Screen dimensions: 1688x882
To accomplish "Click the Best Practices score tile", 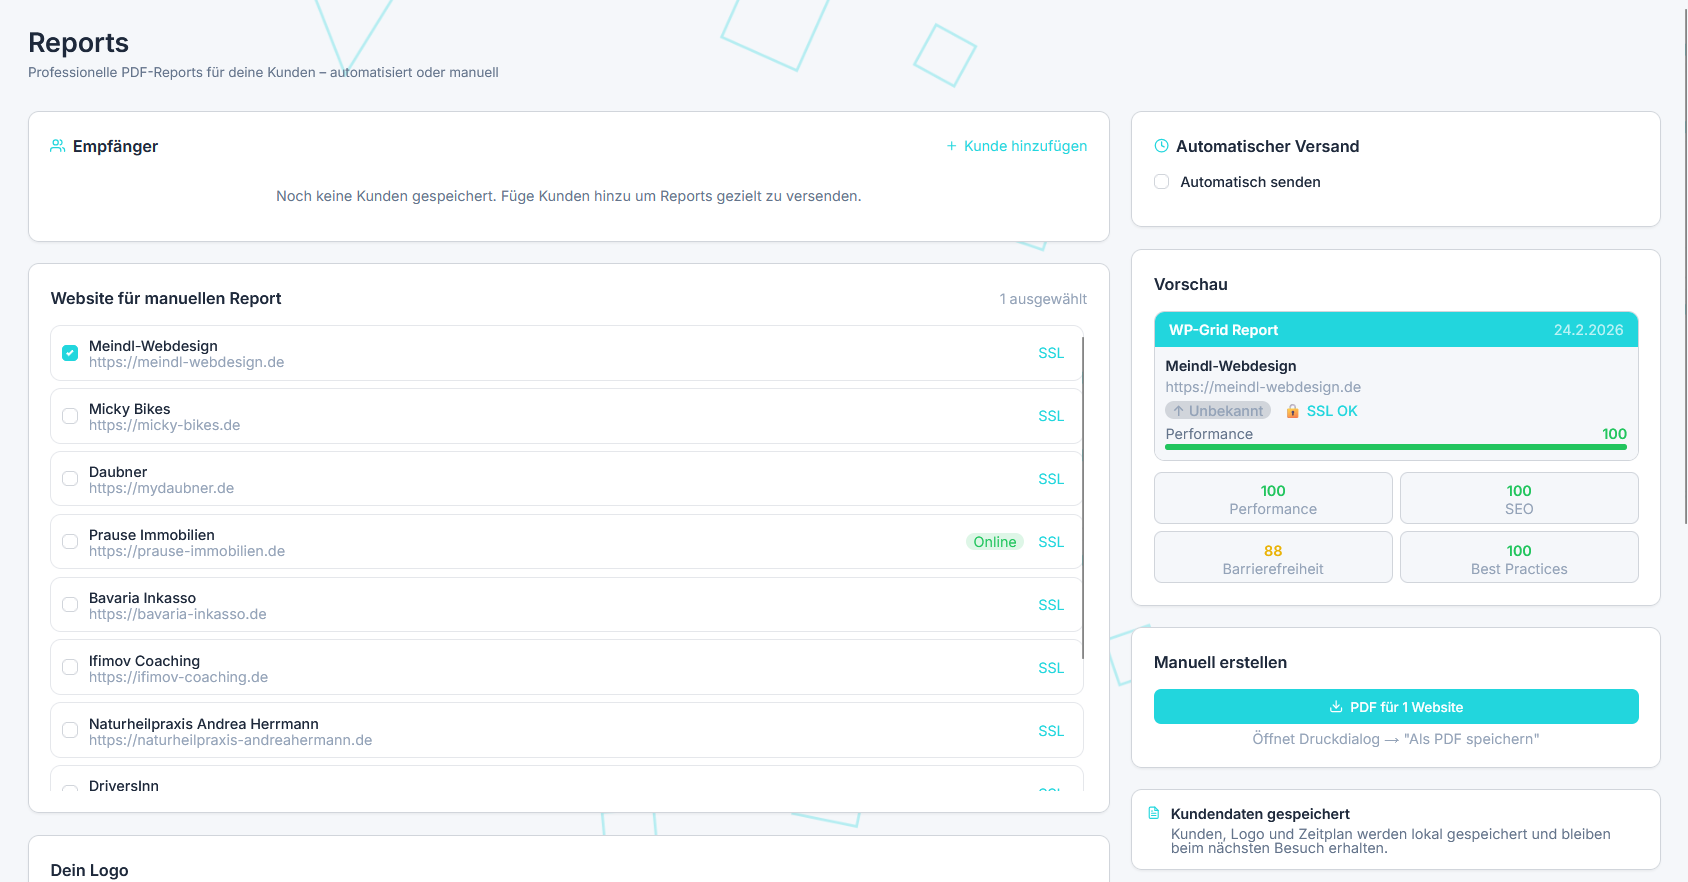I will pos(1518,558).
